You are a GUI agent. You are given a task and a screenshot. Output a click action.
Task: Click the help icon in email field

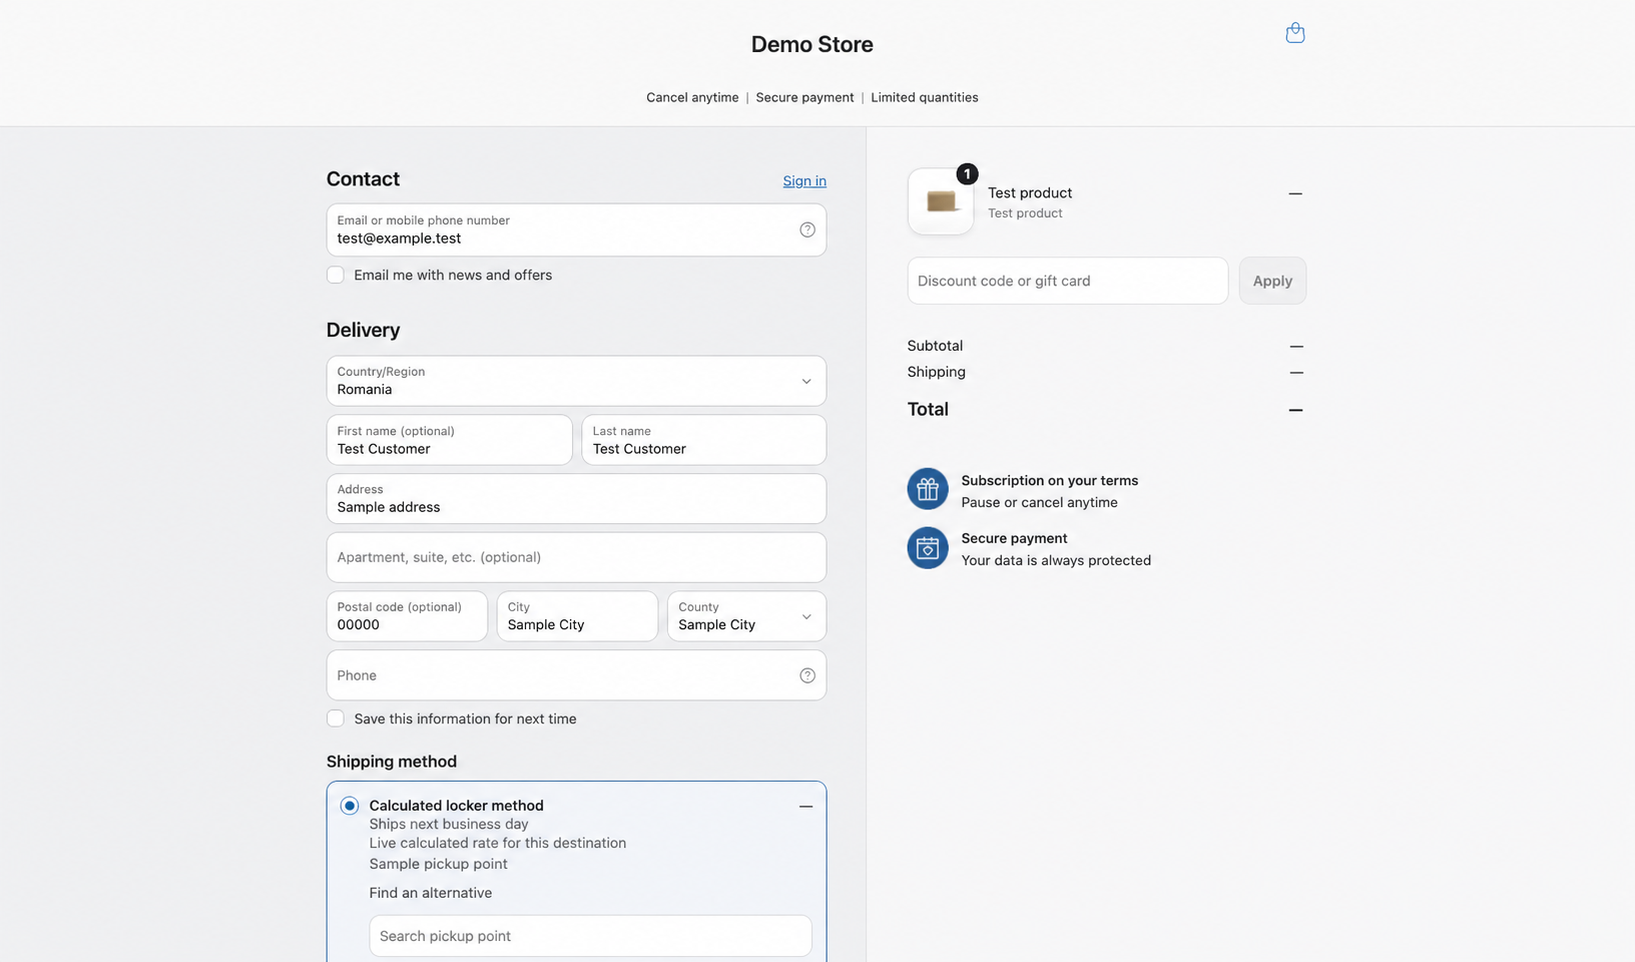click(x=807, y=230)
